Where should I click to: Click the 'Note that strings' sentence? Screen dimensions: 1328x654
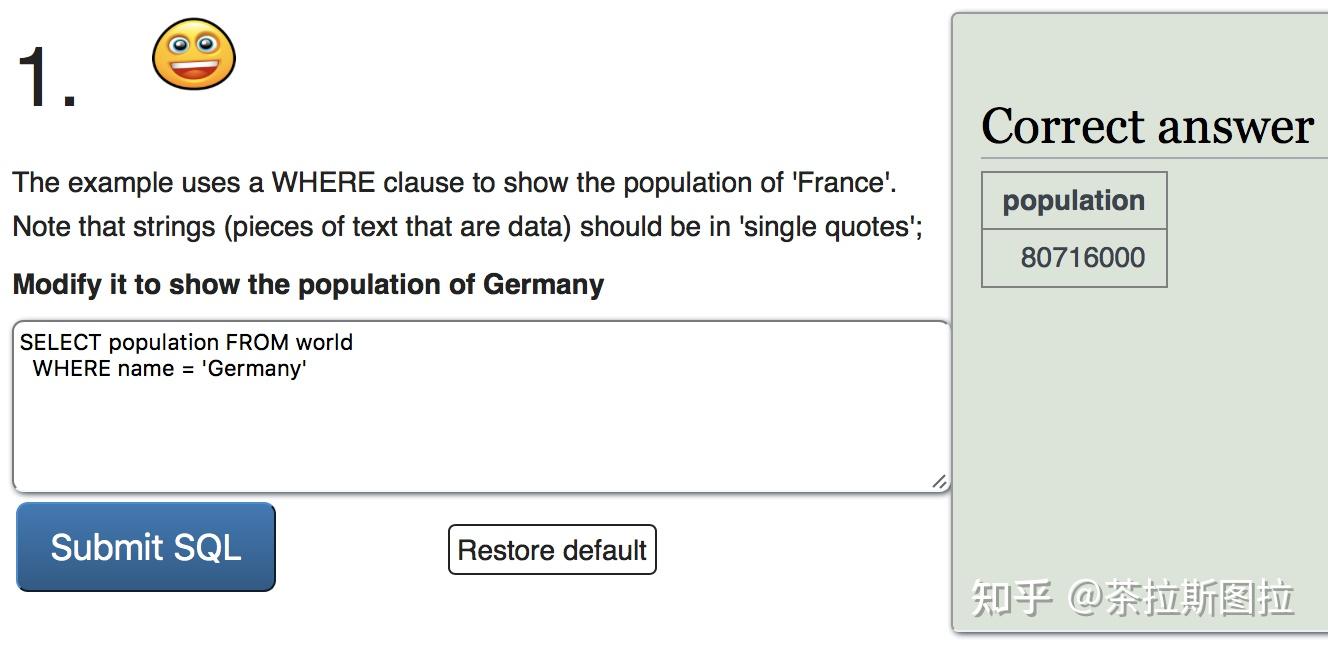[x=467, y=227]
